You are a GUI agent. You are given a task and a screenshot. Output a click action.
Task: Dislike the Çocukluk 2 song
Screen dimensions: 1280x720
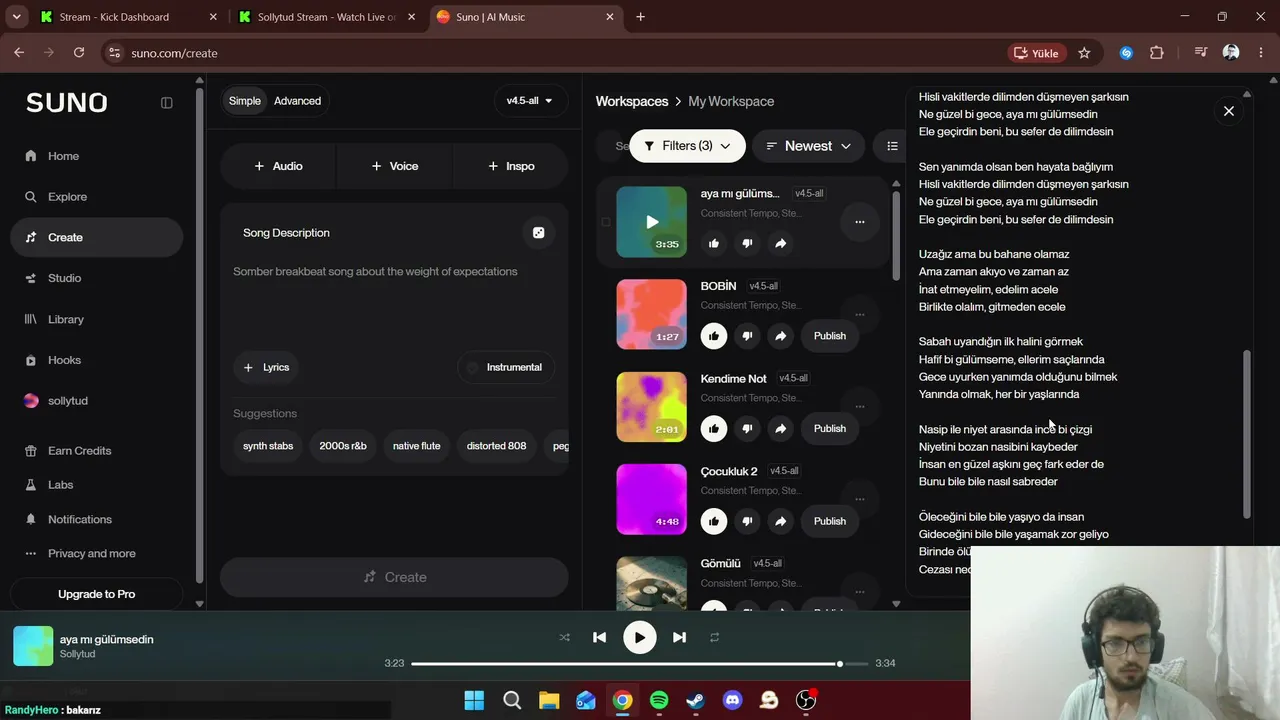point(747,521)
